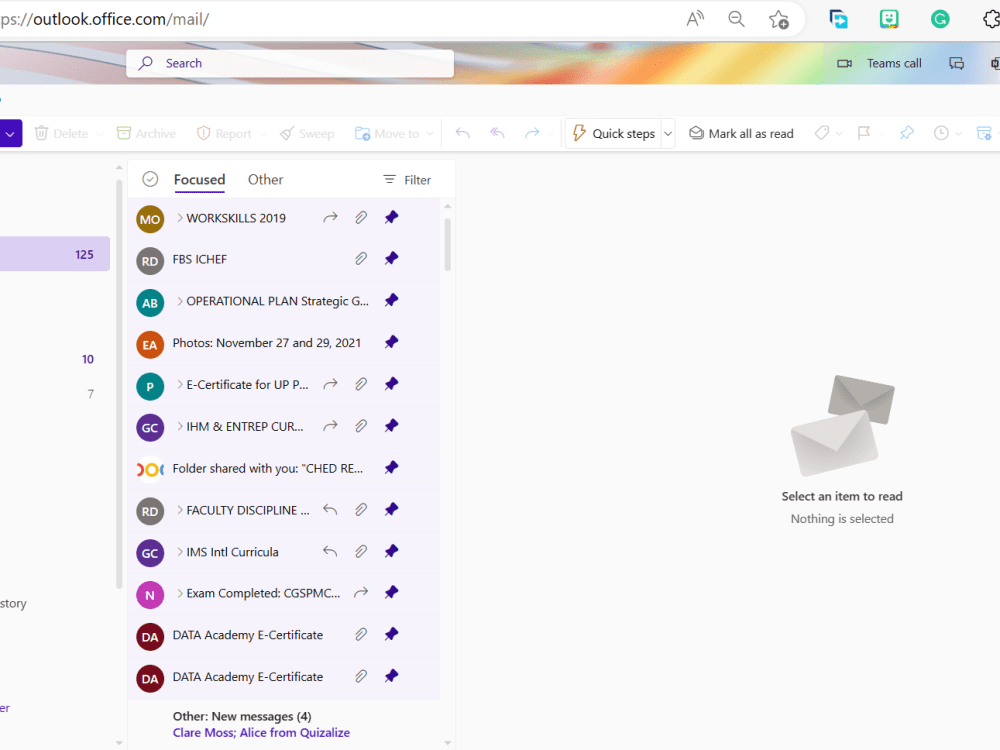The image size is (1000, 750).
Task: Open the Quick steps dropdown arrow
Action: click(668, 134)
